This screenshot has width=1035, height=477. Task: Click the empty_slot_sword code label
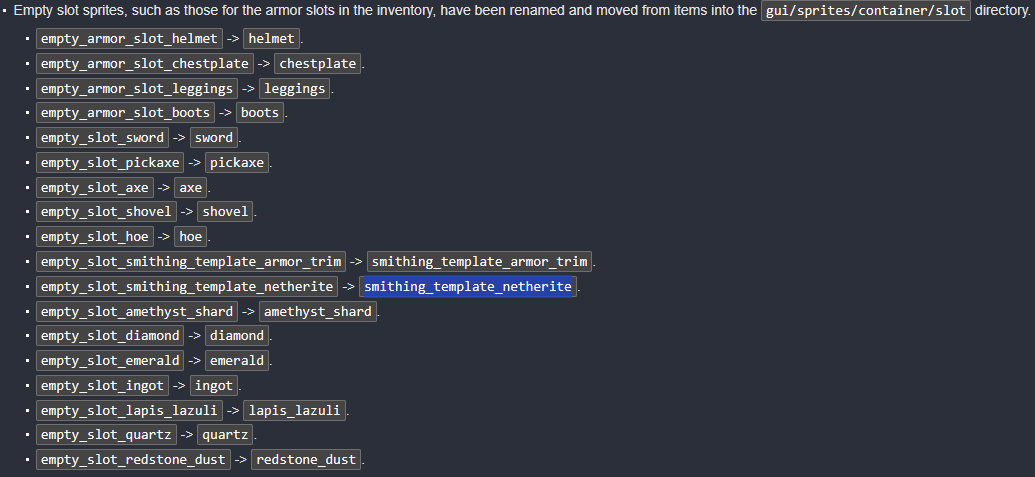pos(101,138)
